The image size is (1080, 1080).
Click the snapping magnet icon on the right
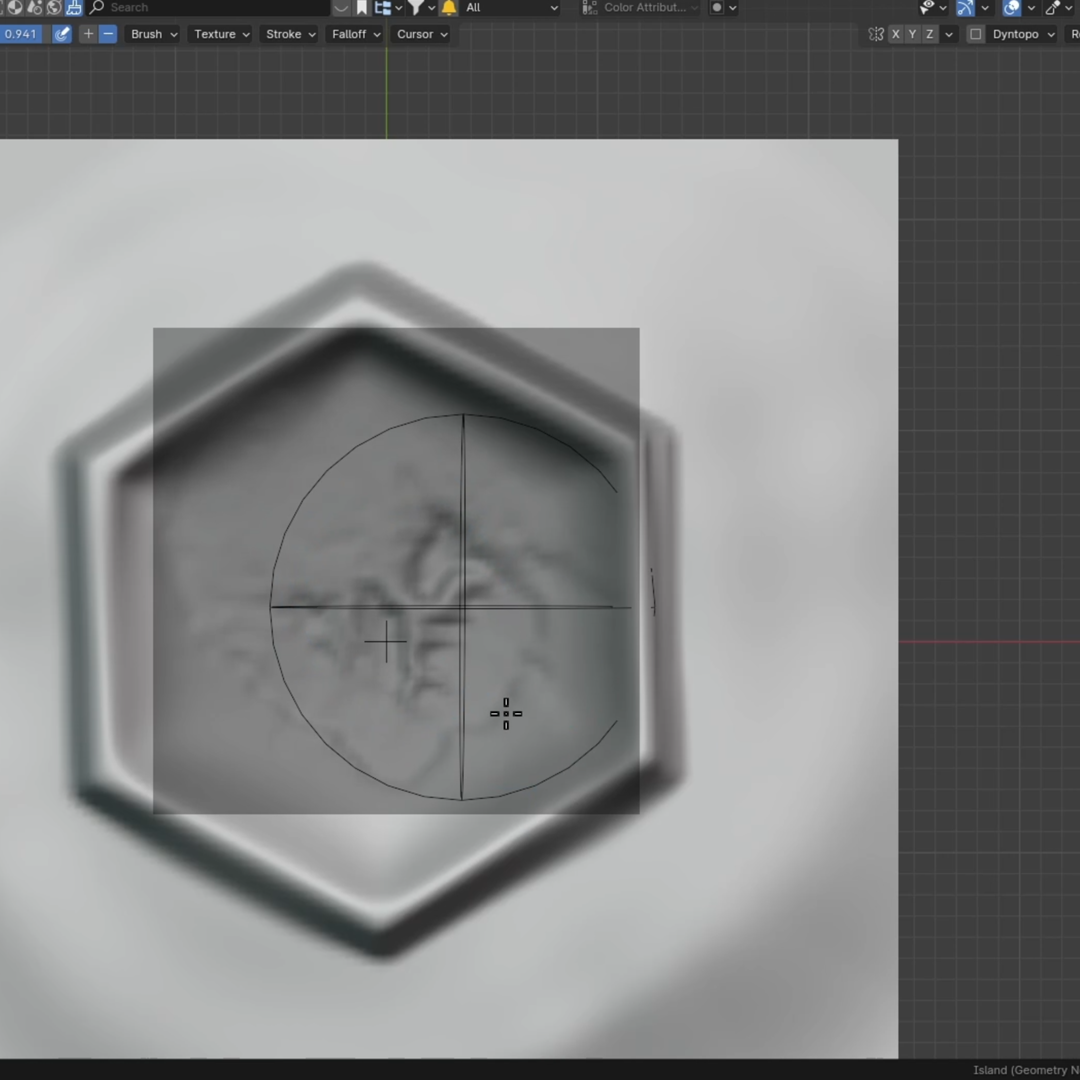click(x=966, y=8)
